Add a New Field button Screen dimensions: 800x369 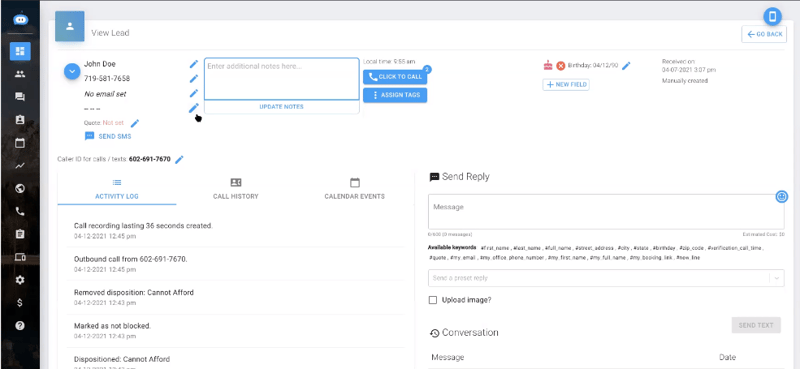pos(566,85)
